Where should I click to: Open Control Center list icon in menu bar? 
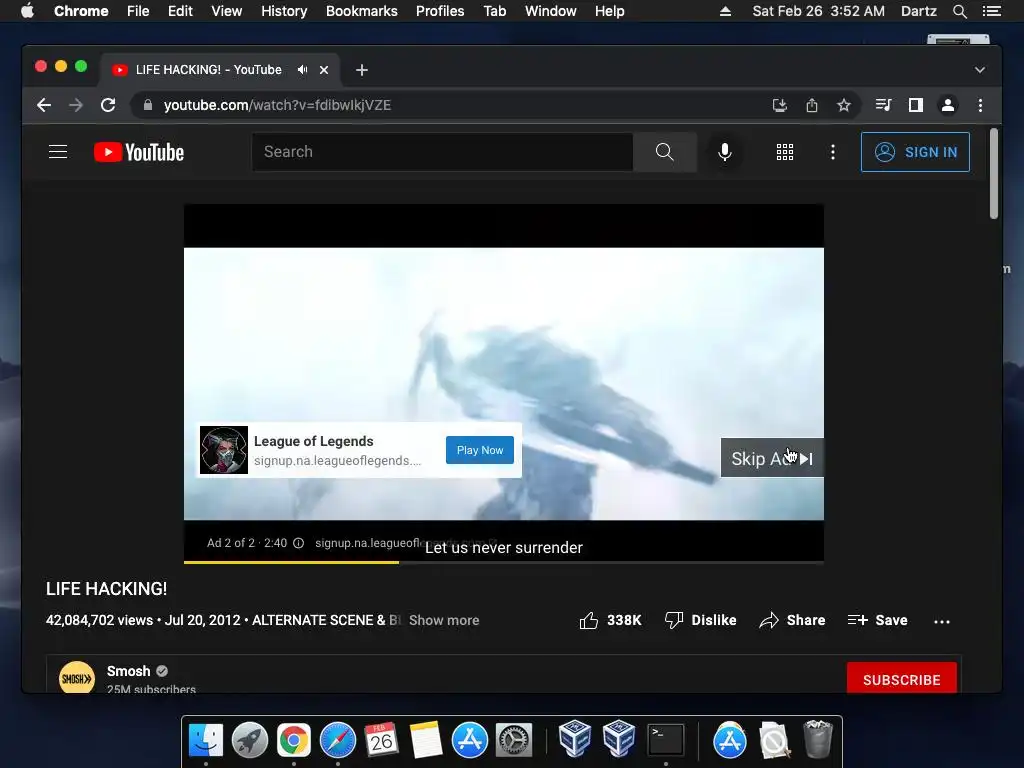(x=991, y=11)
